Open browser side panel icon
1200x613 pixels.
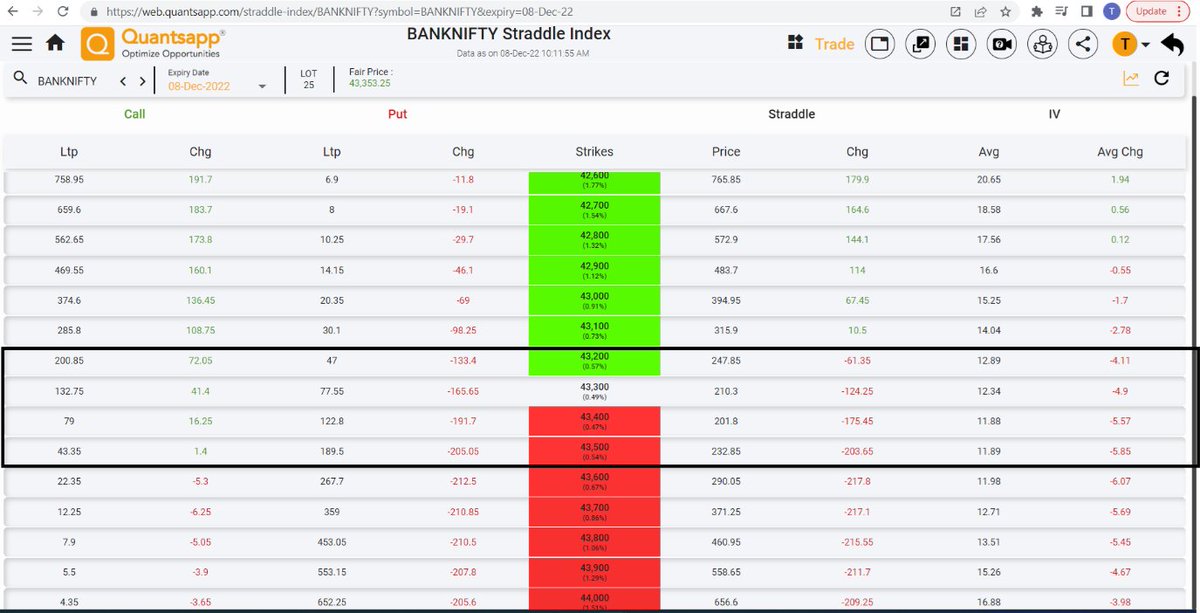(x=1086, y=11)
